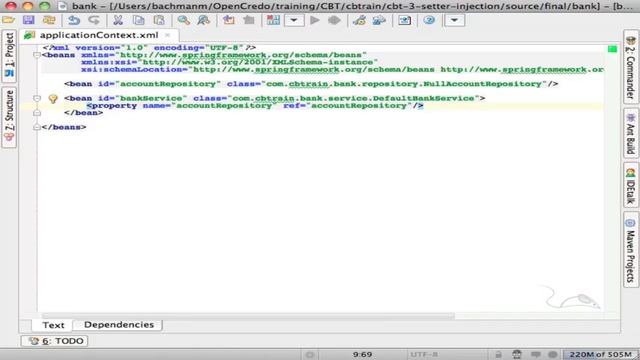Open the 7: Structure tool window
Viewport: 640px width, 360px height.
click(x=9, y=117)
